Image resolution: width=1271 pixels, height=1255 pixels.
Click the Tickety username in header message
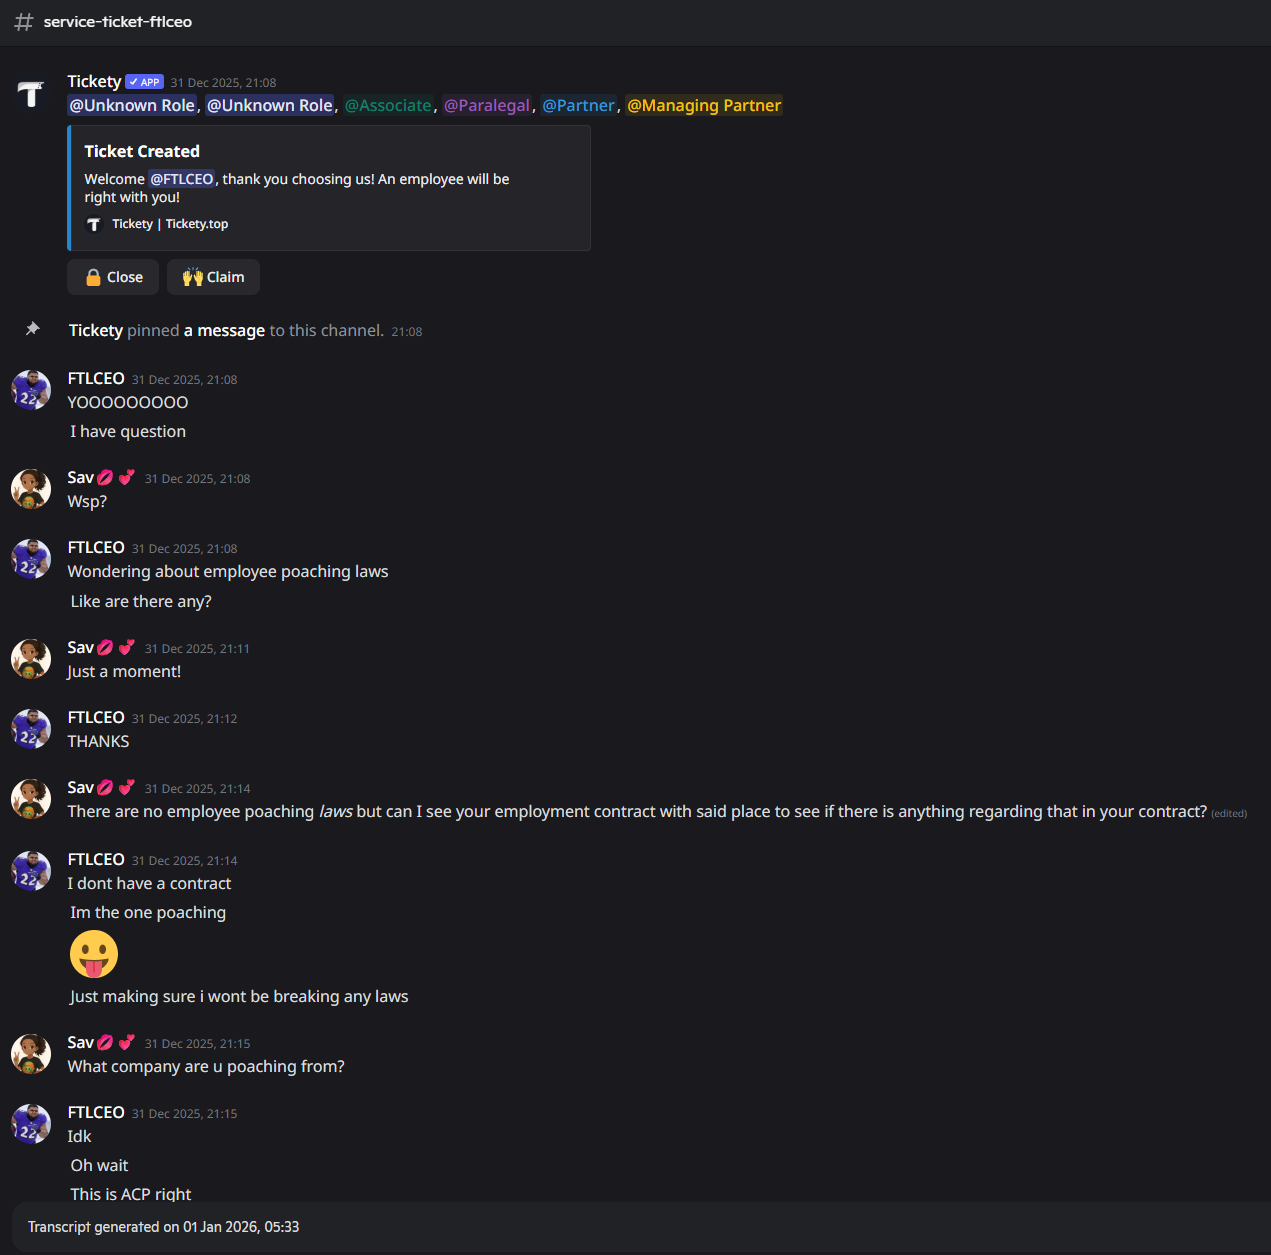[94, 82]
